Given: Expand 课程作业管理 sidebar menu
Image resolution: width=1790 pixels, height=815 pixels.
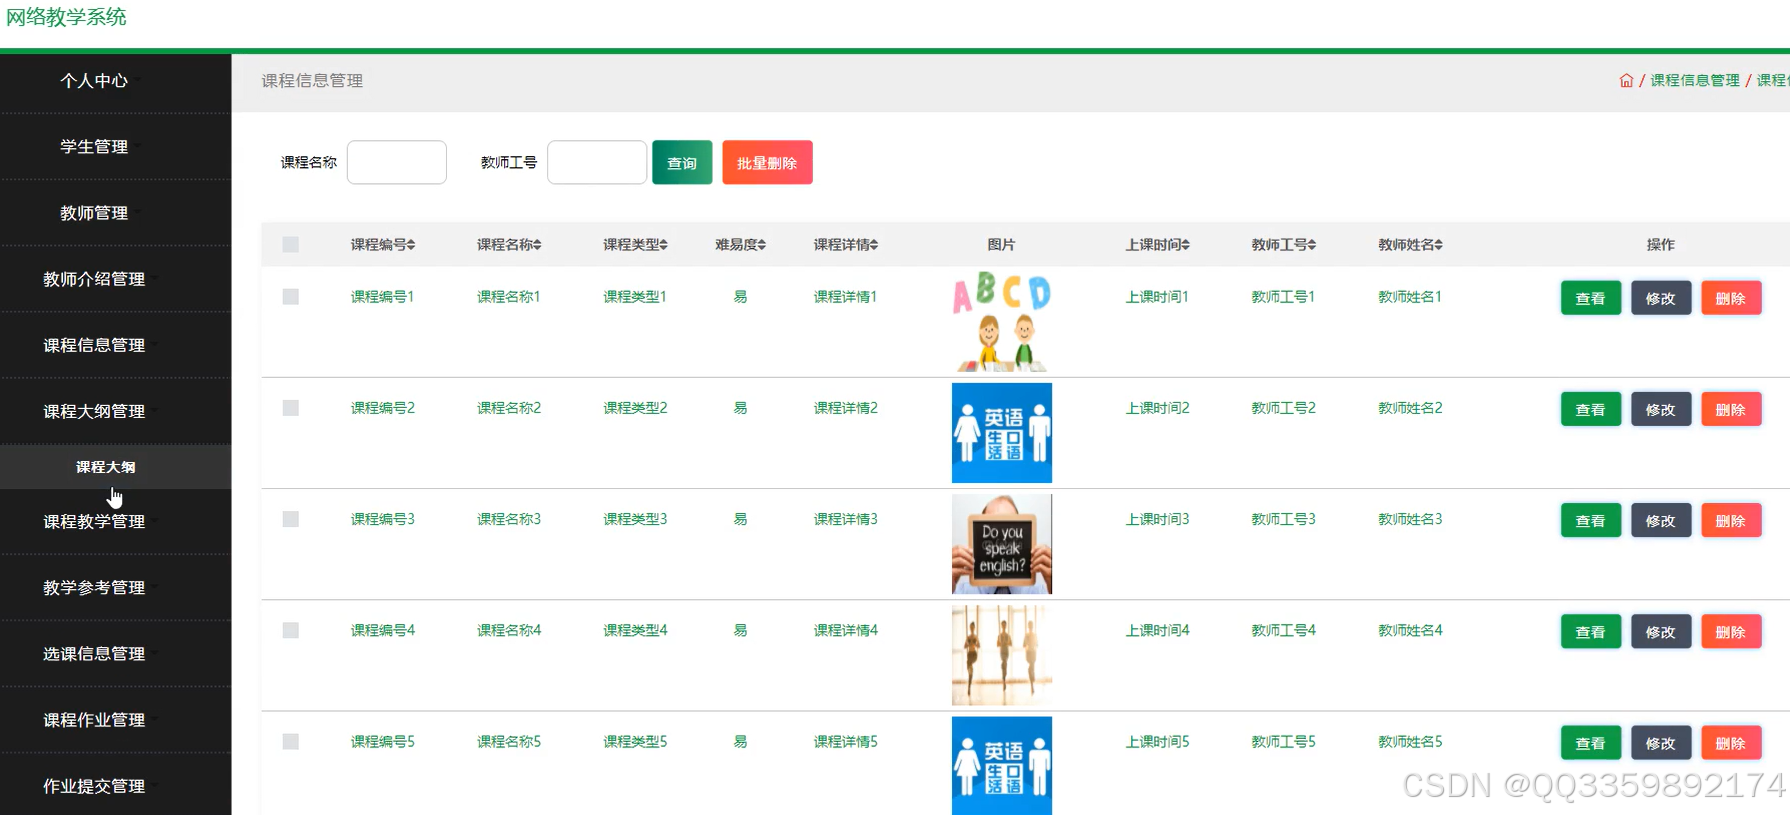Looking at the screenshot, I should coord(115,720).
